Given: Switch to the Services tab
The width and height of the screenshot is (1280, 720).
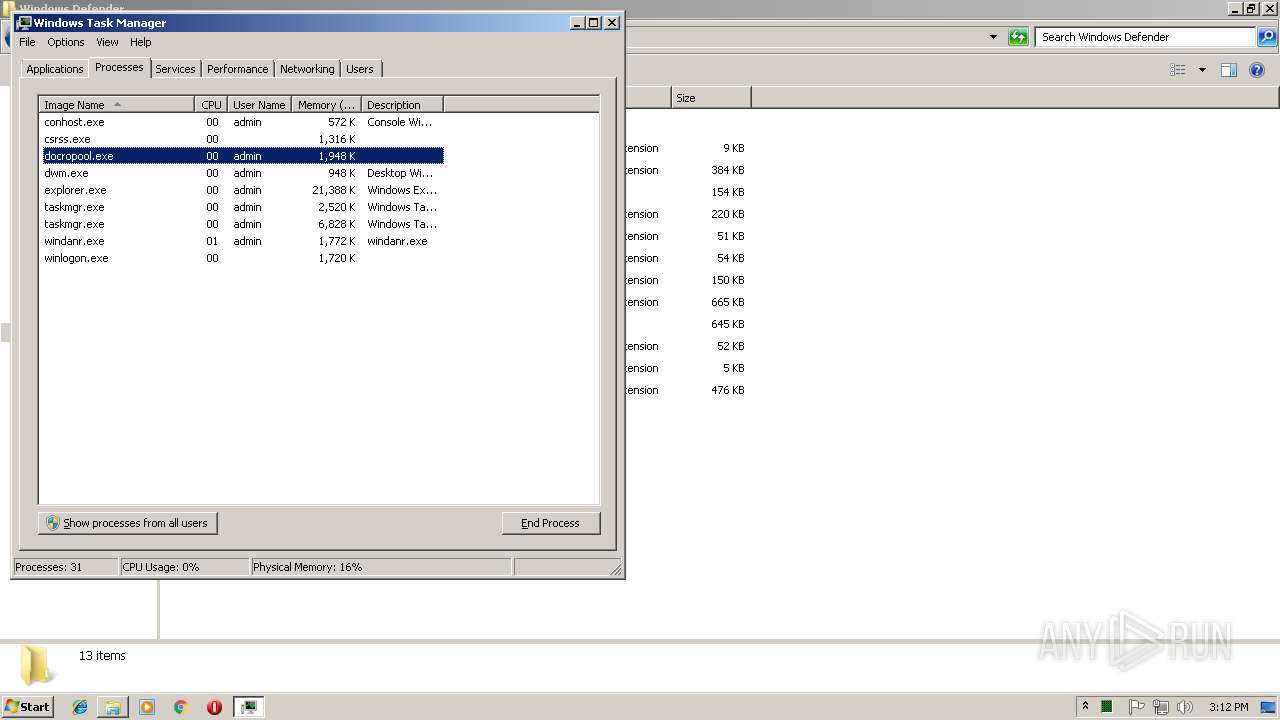Looking at the screenshot, I should (175, 69).
